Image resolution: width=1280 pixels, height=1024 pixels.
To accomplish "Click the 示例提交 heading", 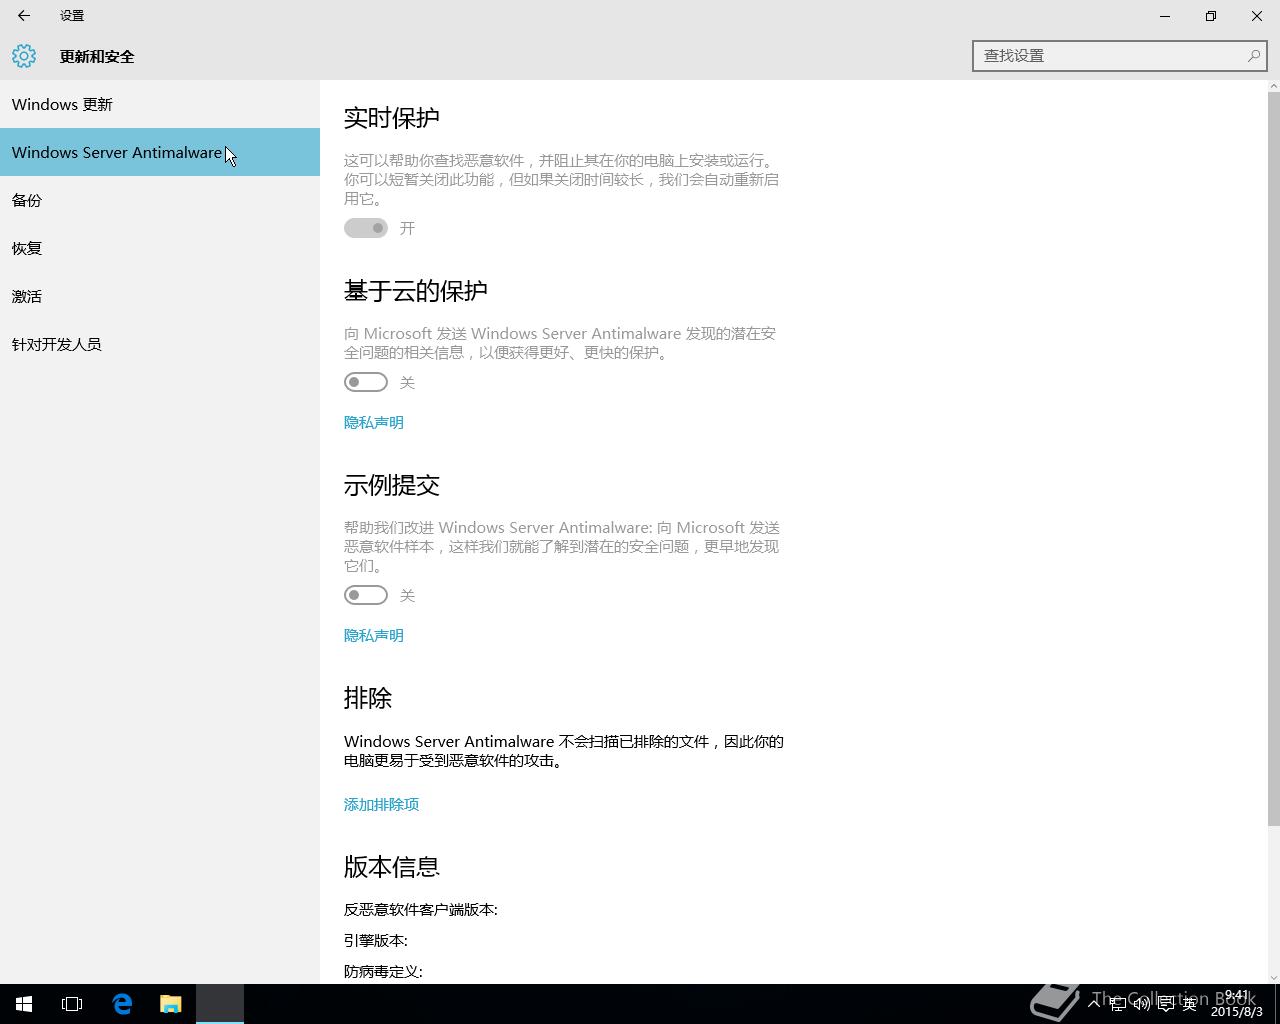I will 392,485.
